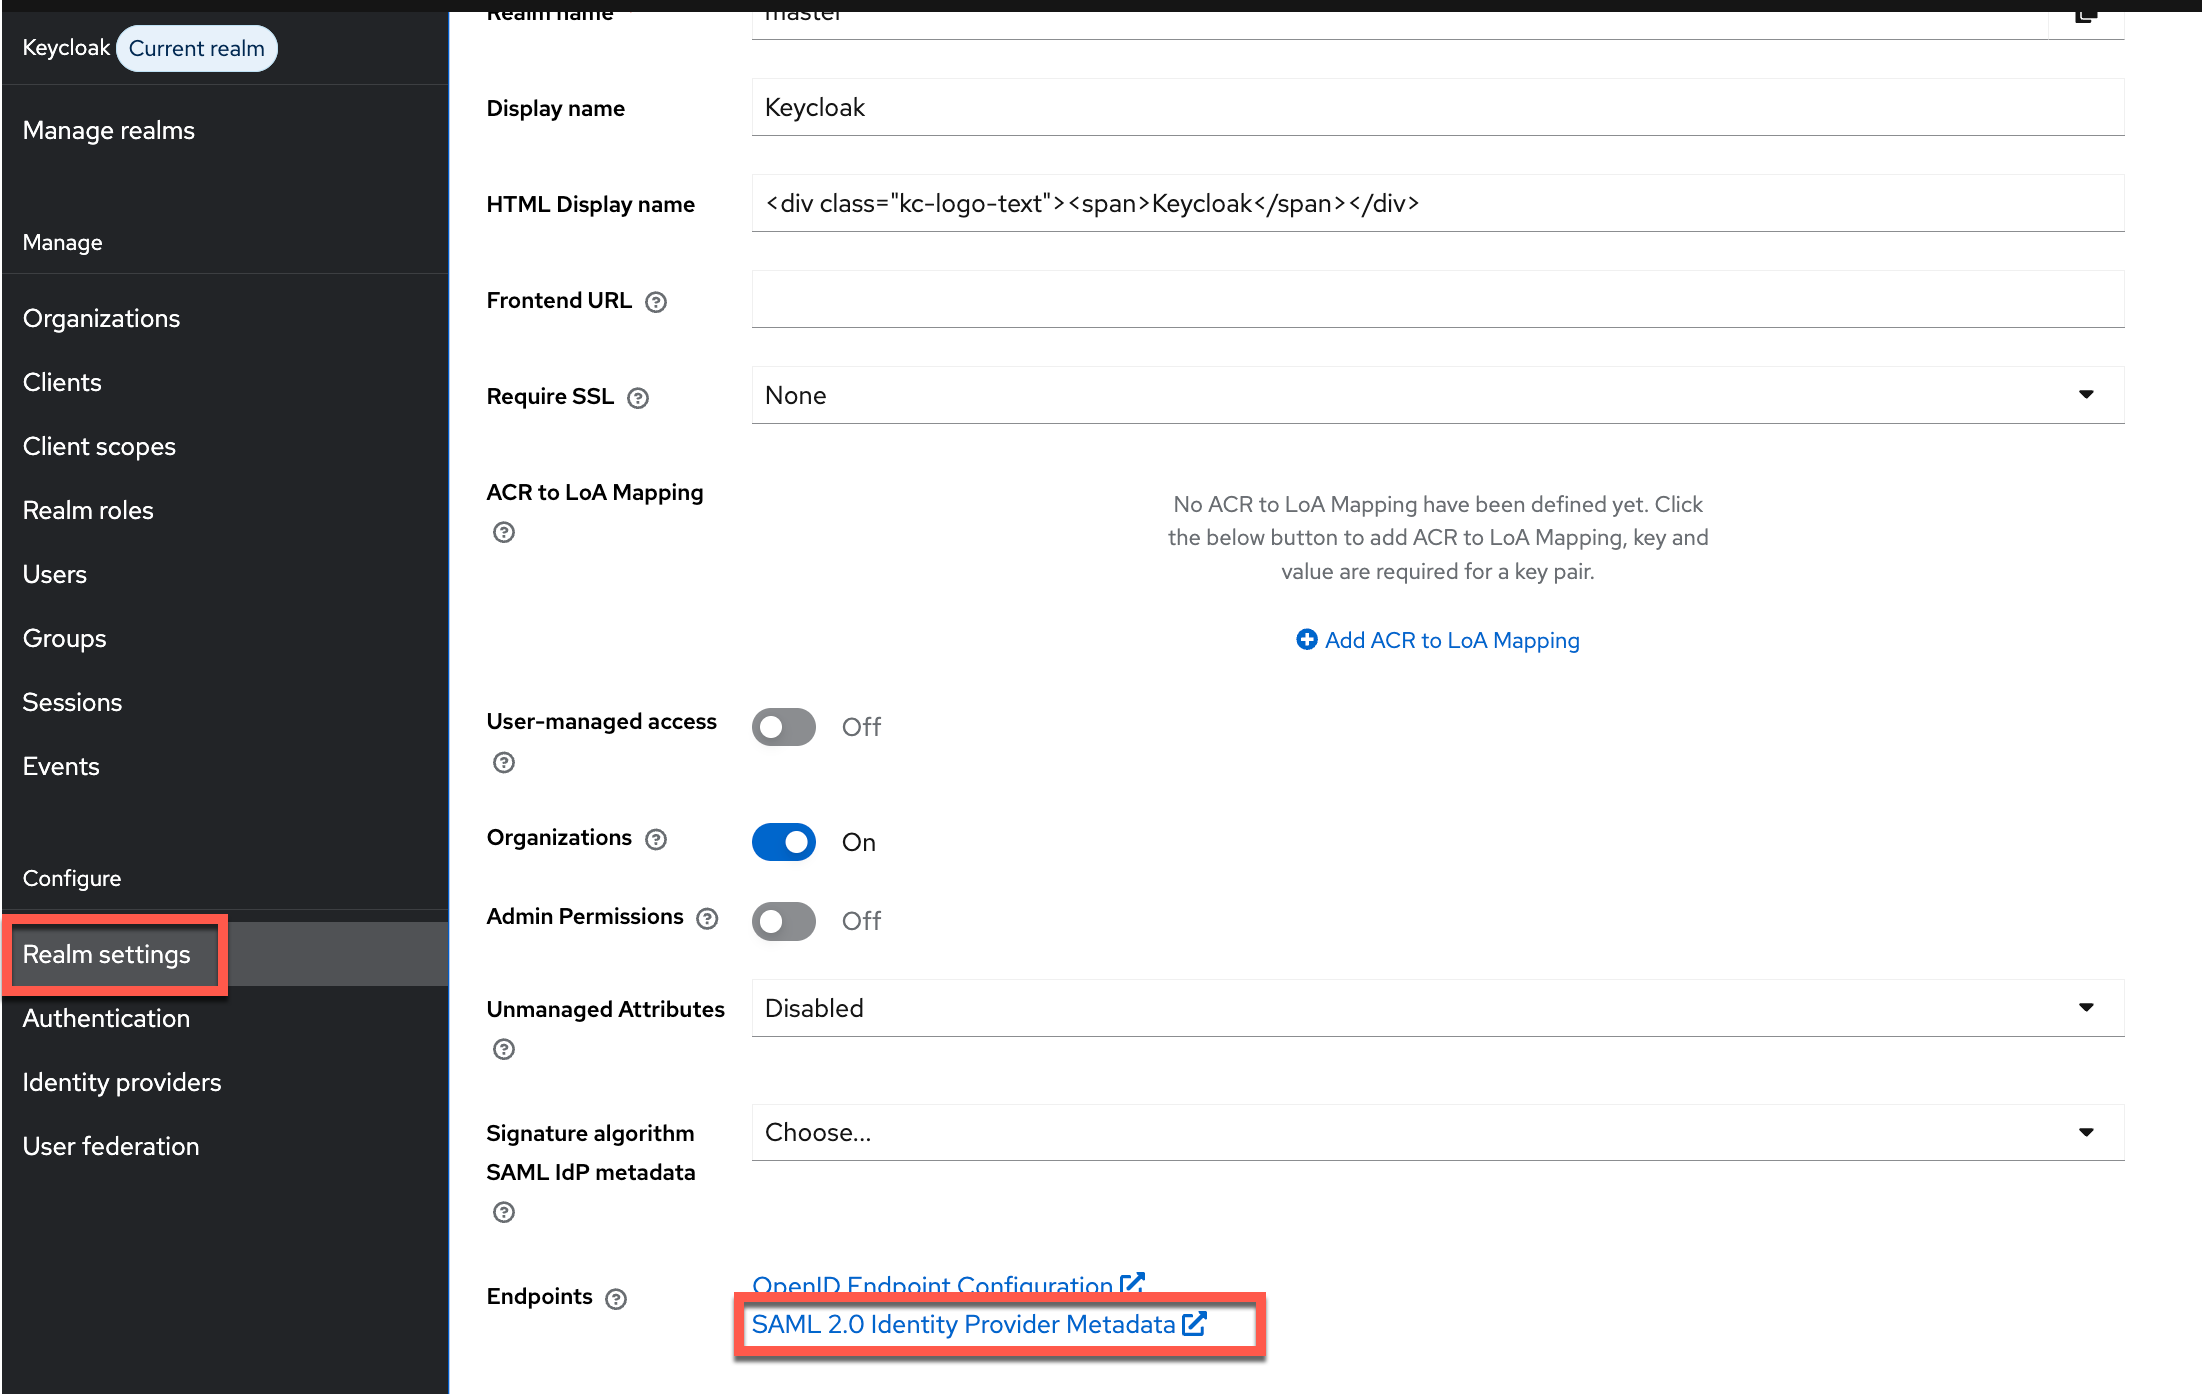Enable the Admin Permissions switch
The width and height of the screenshot is (2202, 1394).
[x=784, y=921]
